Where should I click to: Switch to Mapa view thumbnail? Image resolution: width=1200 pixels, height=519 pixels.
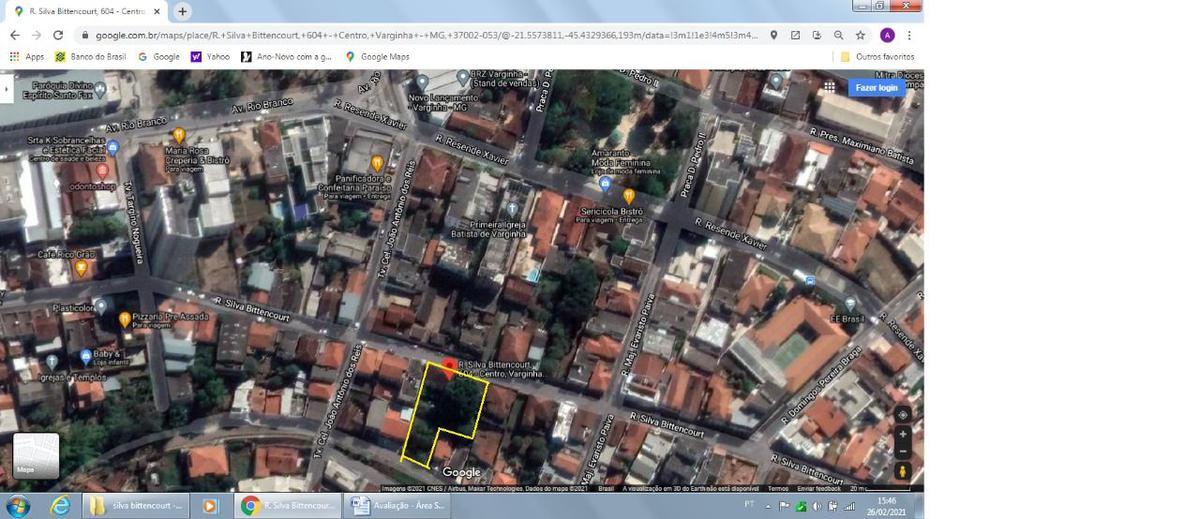36,455
